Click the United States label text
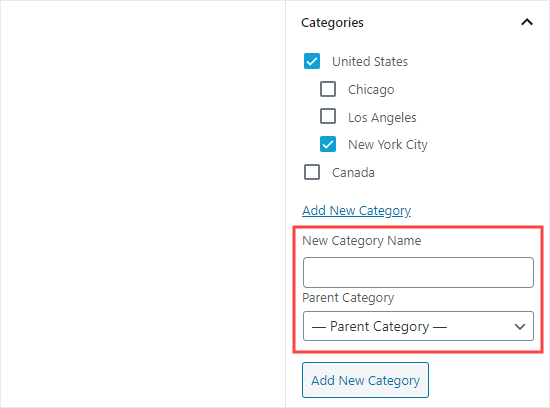 [370, 61]
